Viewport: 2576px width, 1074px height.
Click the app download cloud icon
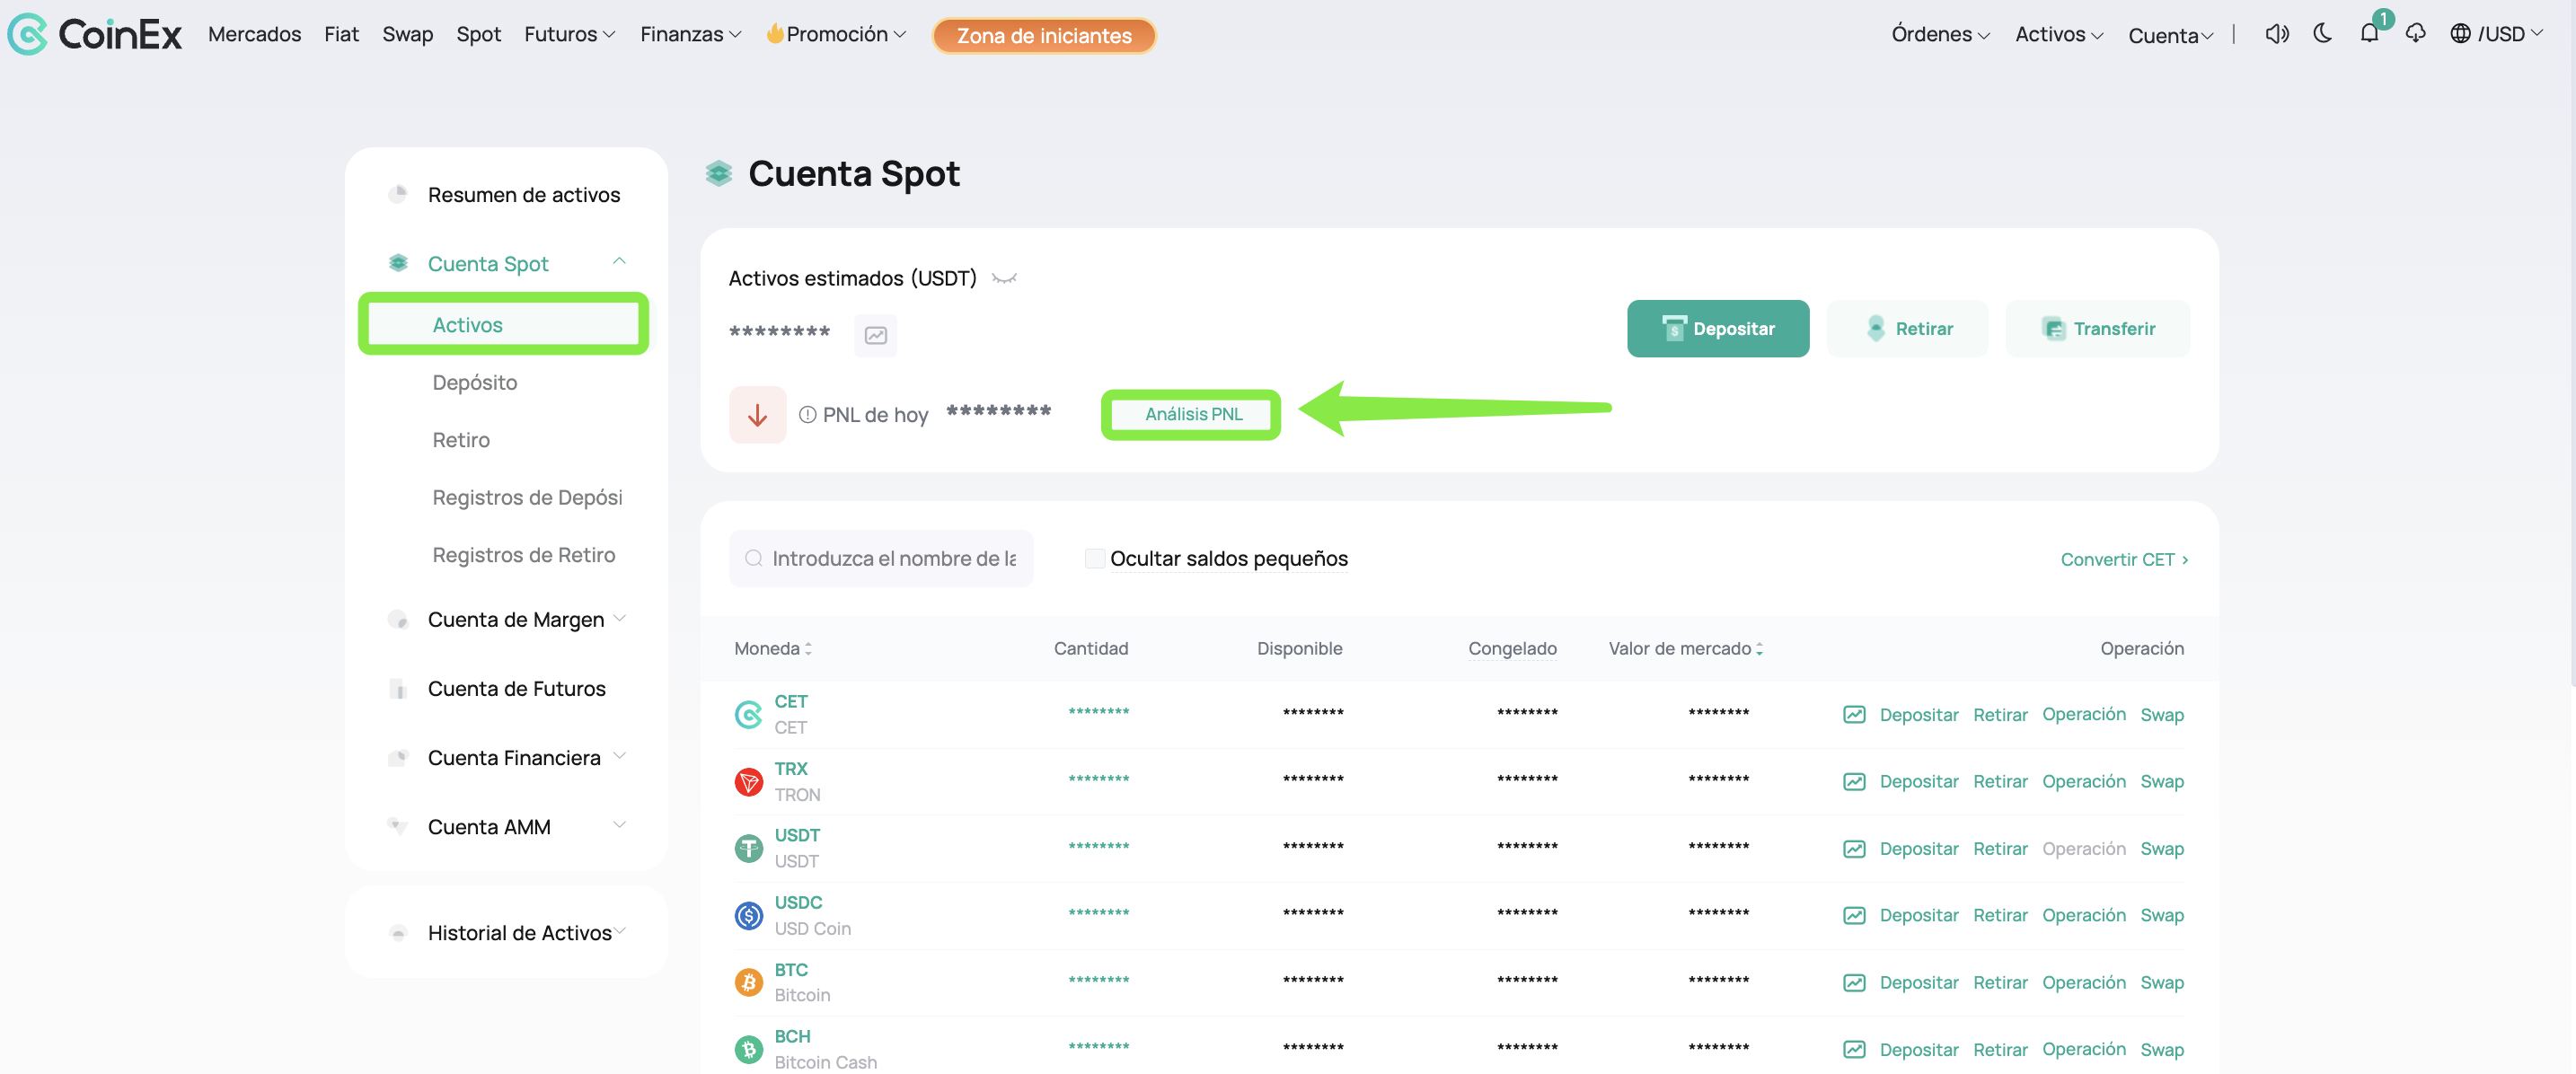tap(2415, 34)
